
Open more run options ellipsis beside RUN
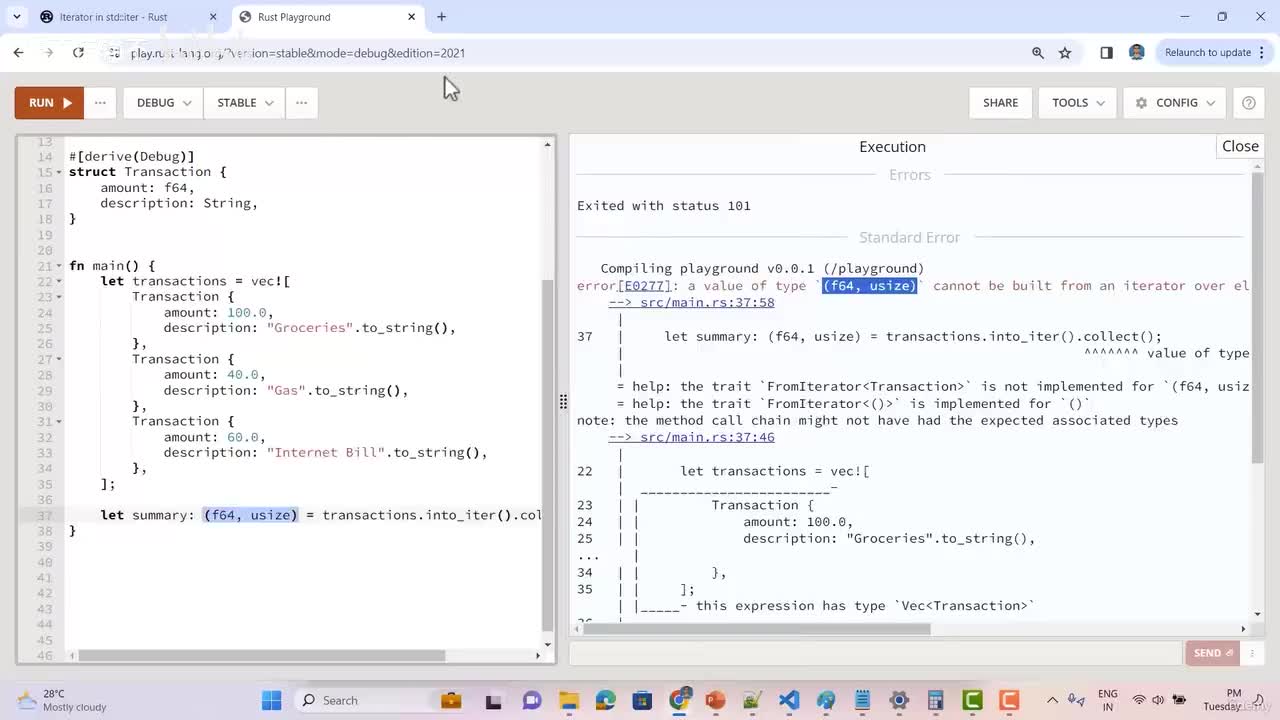(x=100, y=103)
